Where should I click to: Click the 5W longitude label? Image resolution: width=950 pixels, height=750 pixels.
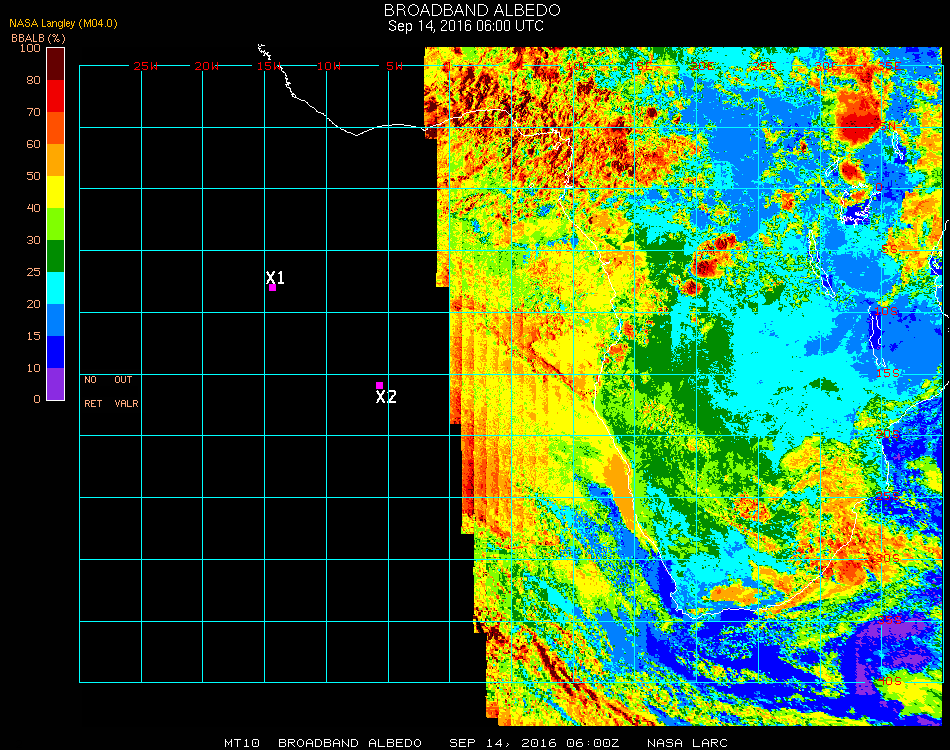tap(394, 66)
